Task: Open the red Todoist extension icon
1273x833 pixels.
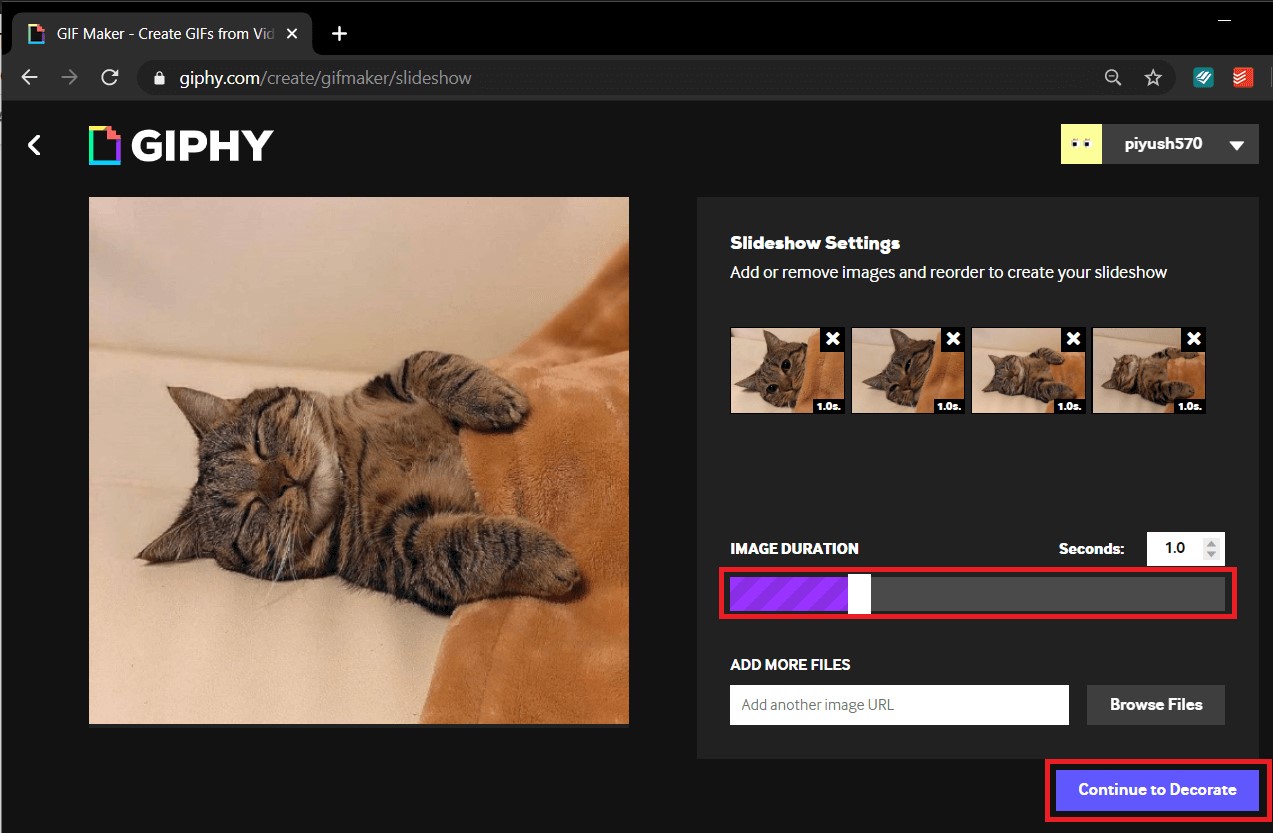Action: (1243, 78)
